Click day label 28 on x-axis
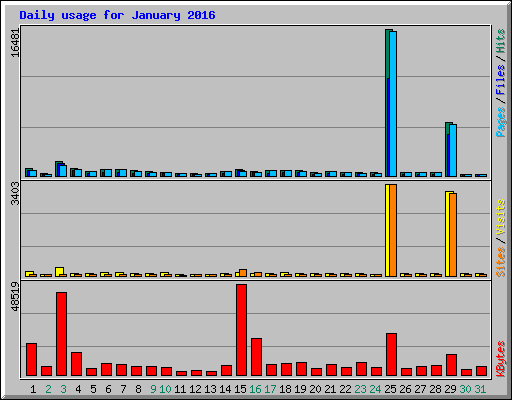This screenshot has height=400, width=512. [435, 389]
